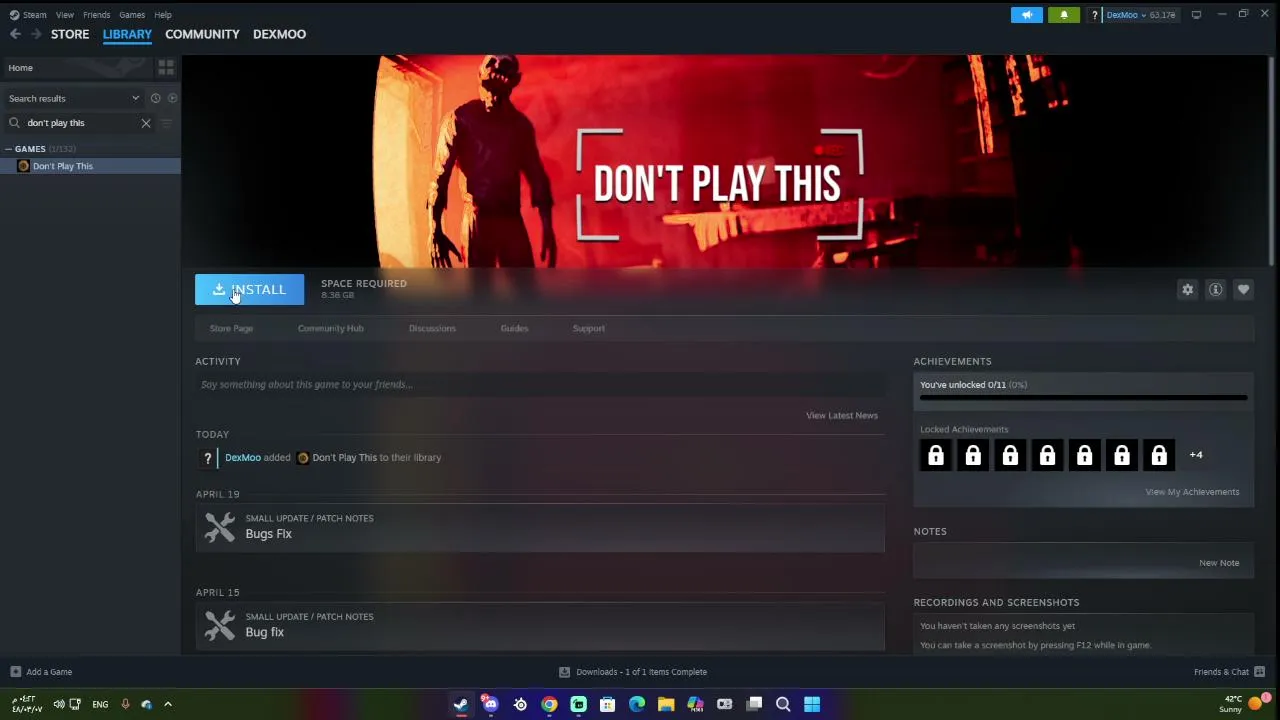Open the DEXMOO profile tab
Image resolution: width=1280 pixels, height=720 pixels.
[279, 34]
